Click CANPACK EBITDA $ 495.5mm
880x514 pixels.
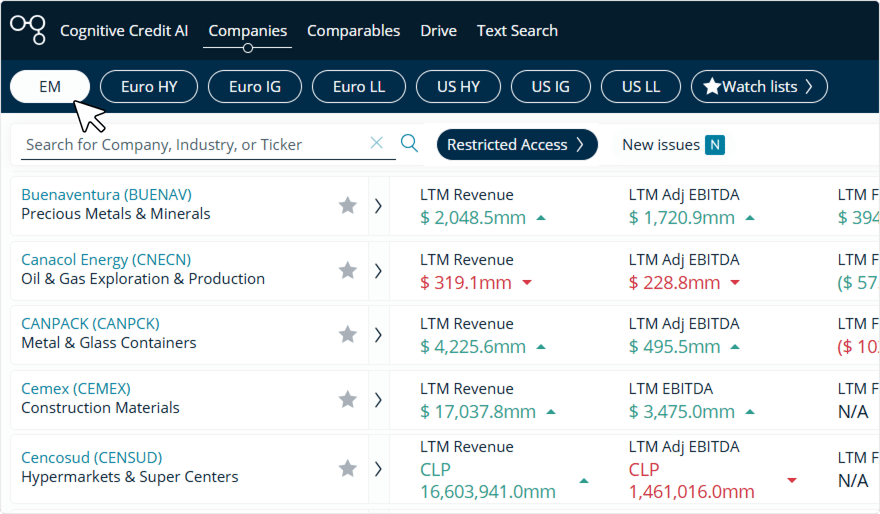674,347
